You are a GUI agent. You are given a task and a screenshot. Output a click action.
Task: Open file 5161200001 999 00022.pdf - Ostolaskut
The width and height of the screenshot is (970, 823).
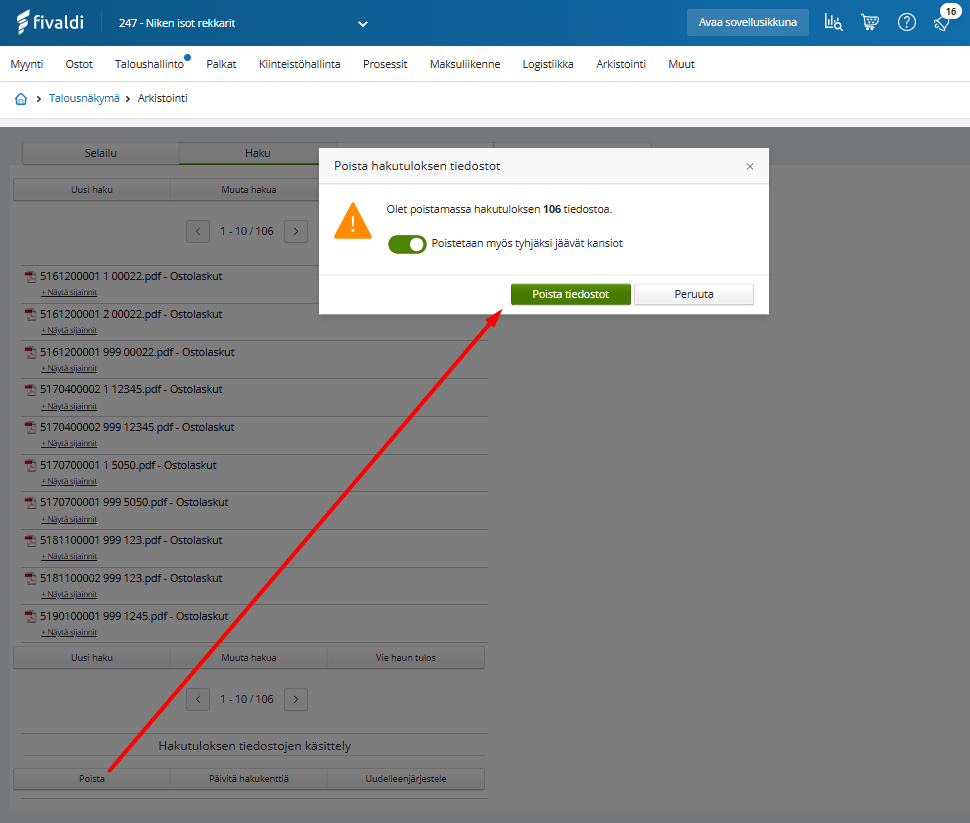pos(137,352)
